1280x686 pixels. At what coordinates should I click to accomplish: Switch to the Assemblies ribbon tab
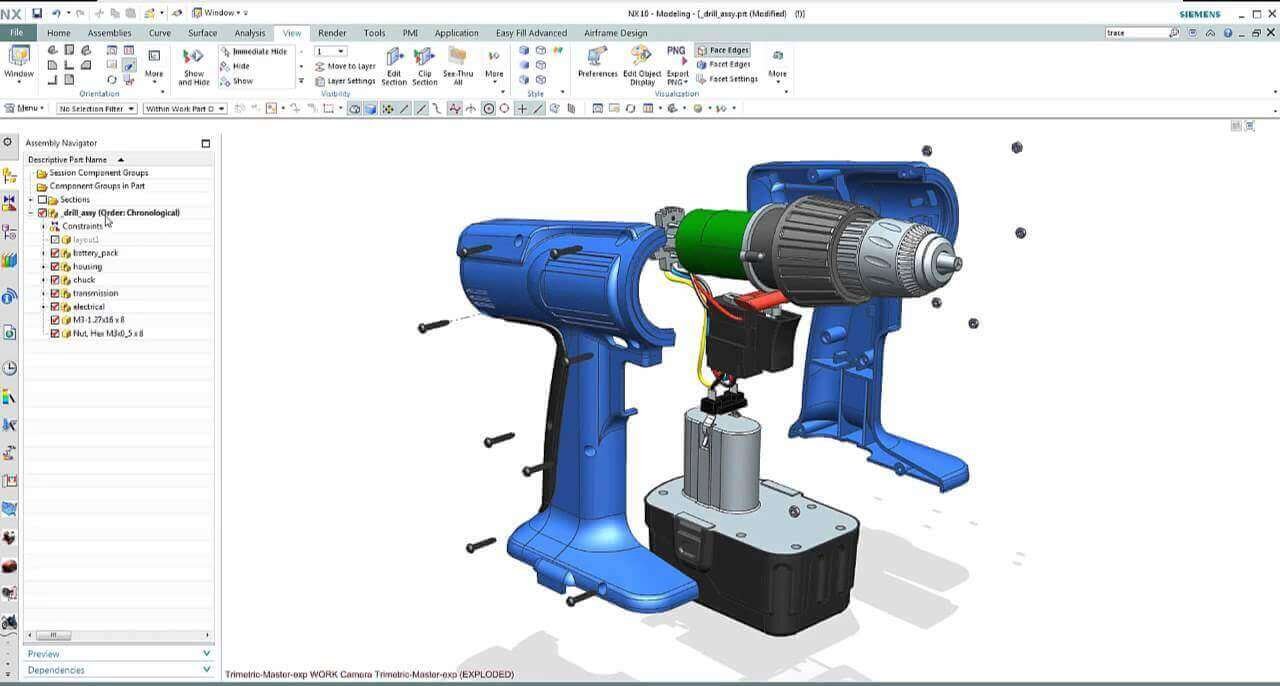(x=109, y=33)
